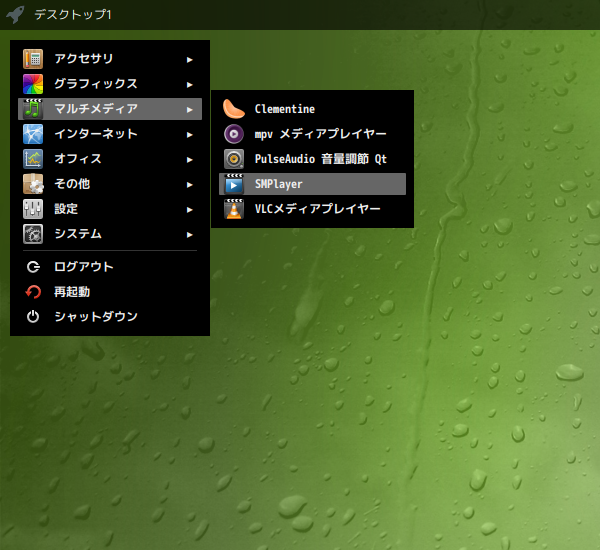Open the システム menu category

pyautogui.click(x=110, y=234)
